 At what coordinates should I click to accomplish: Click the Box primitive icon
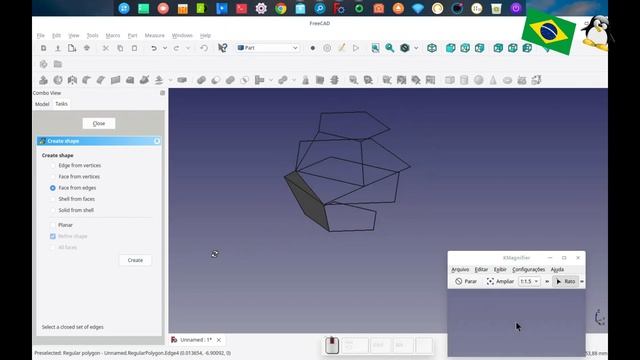450,80
